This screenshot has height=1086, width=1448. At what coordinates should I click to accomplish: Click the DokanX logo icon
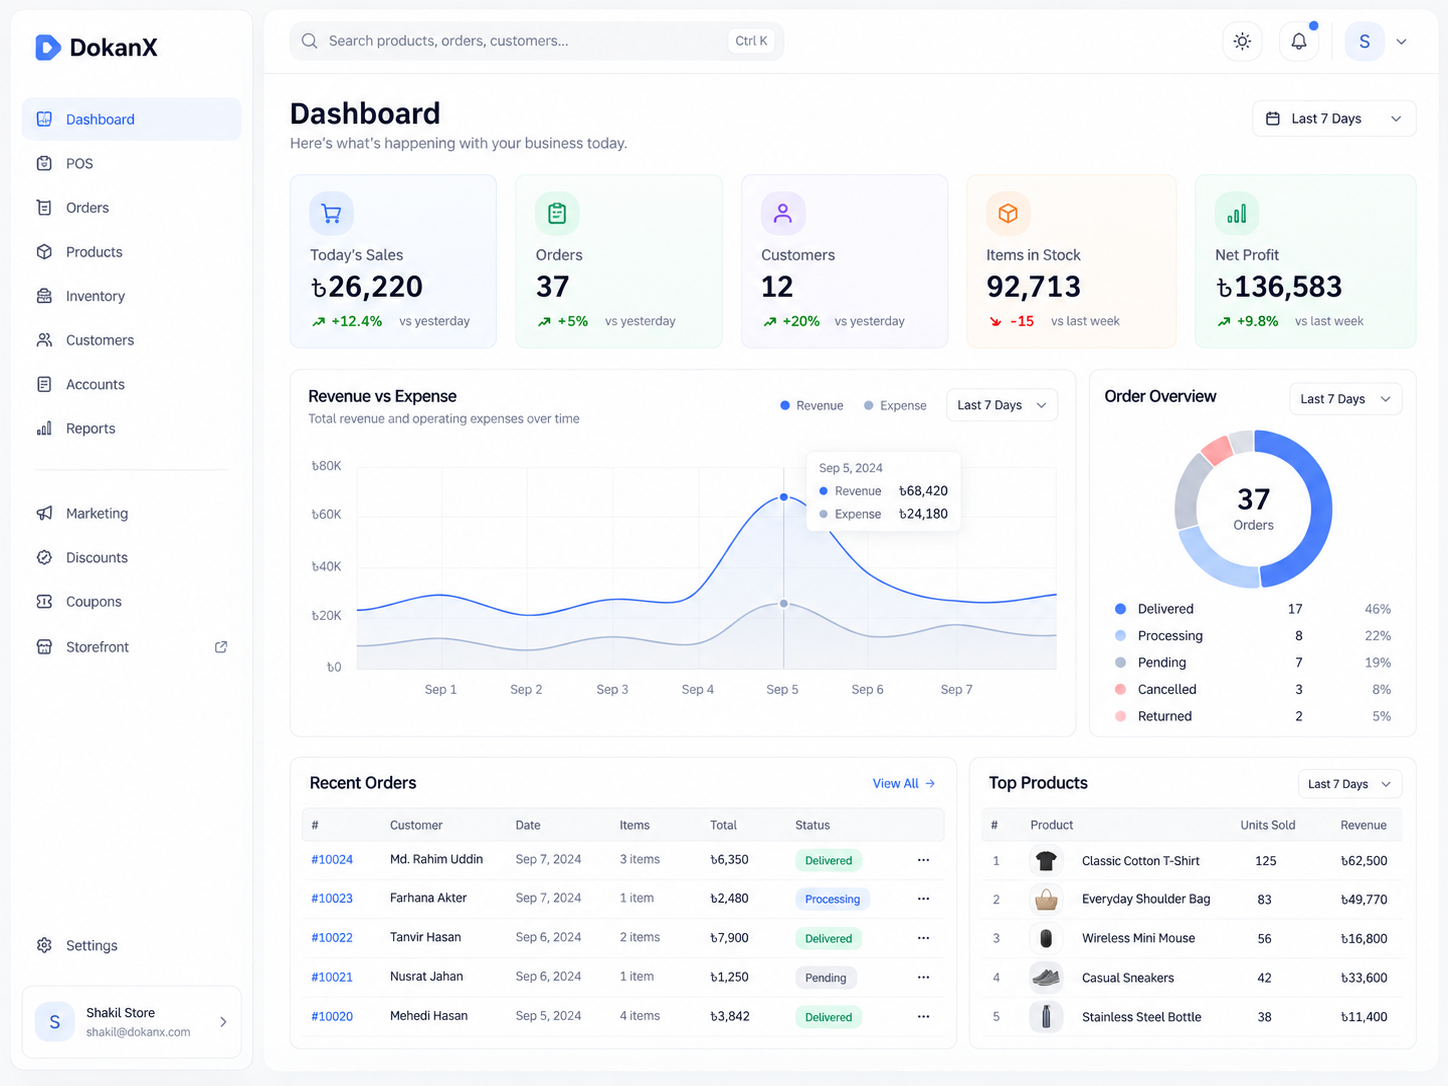47,47
